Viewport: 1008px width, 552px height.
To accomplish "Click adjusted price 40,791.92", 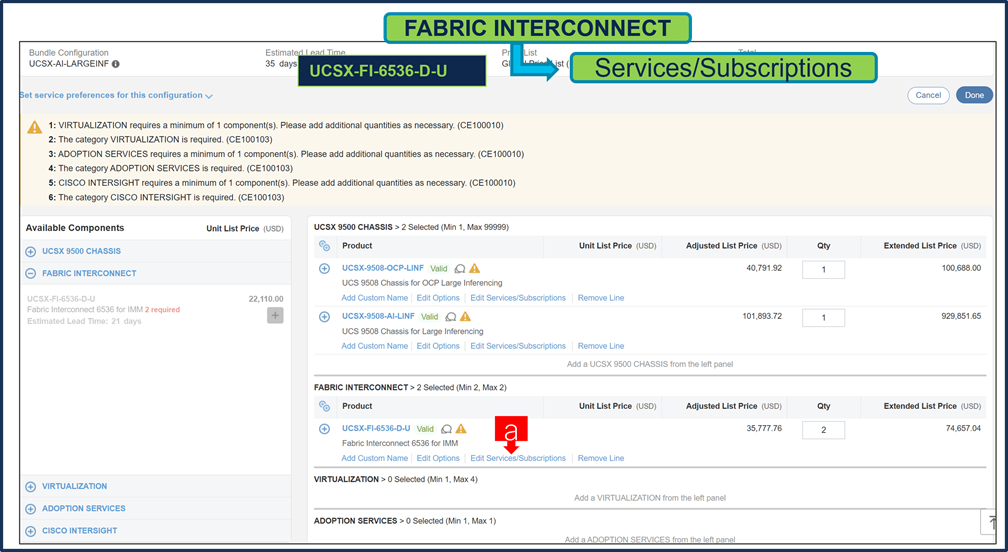I will (x=764, y=268).
